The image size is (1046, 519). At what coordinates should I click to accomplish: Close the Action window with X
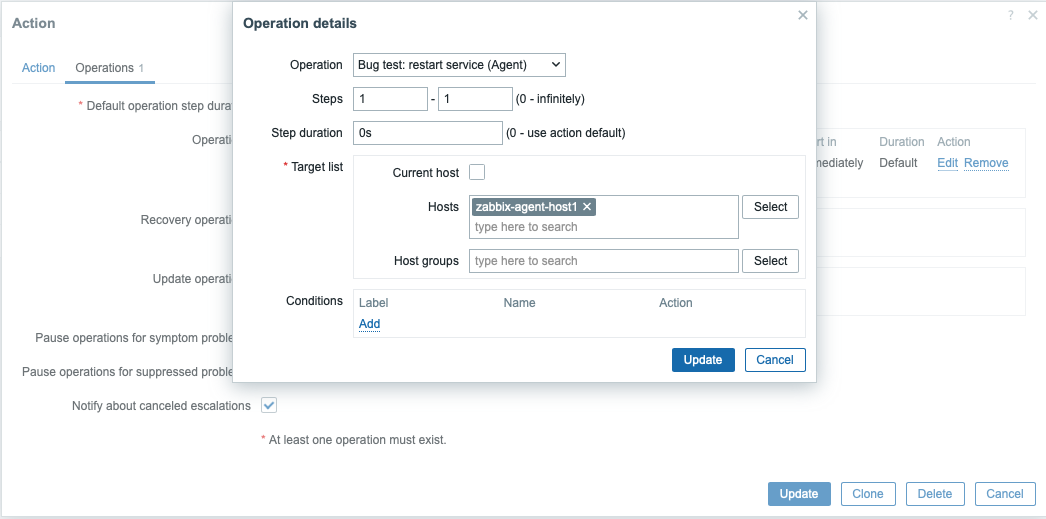1032,15
